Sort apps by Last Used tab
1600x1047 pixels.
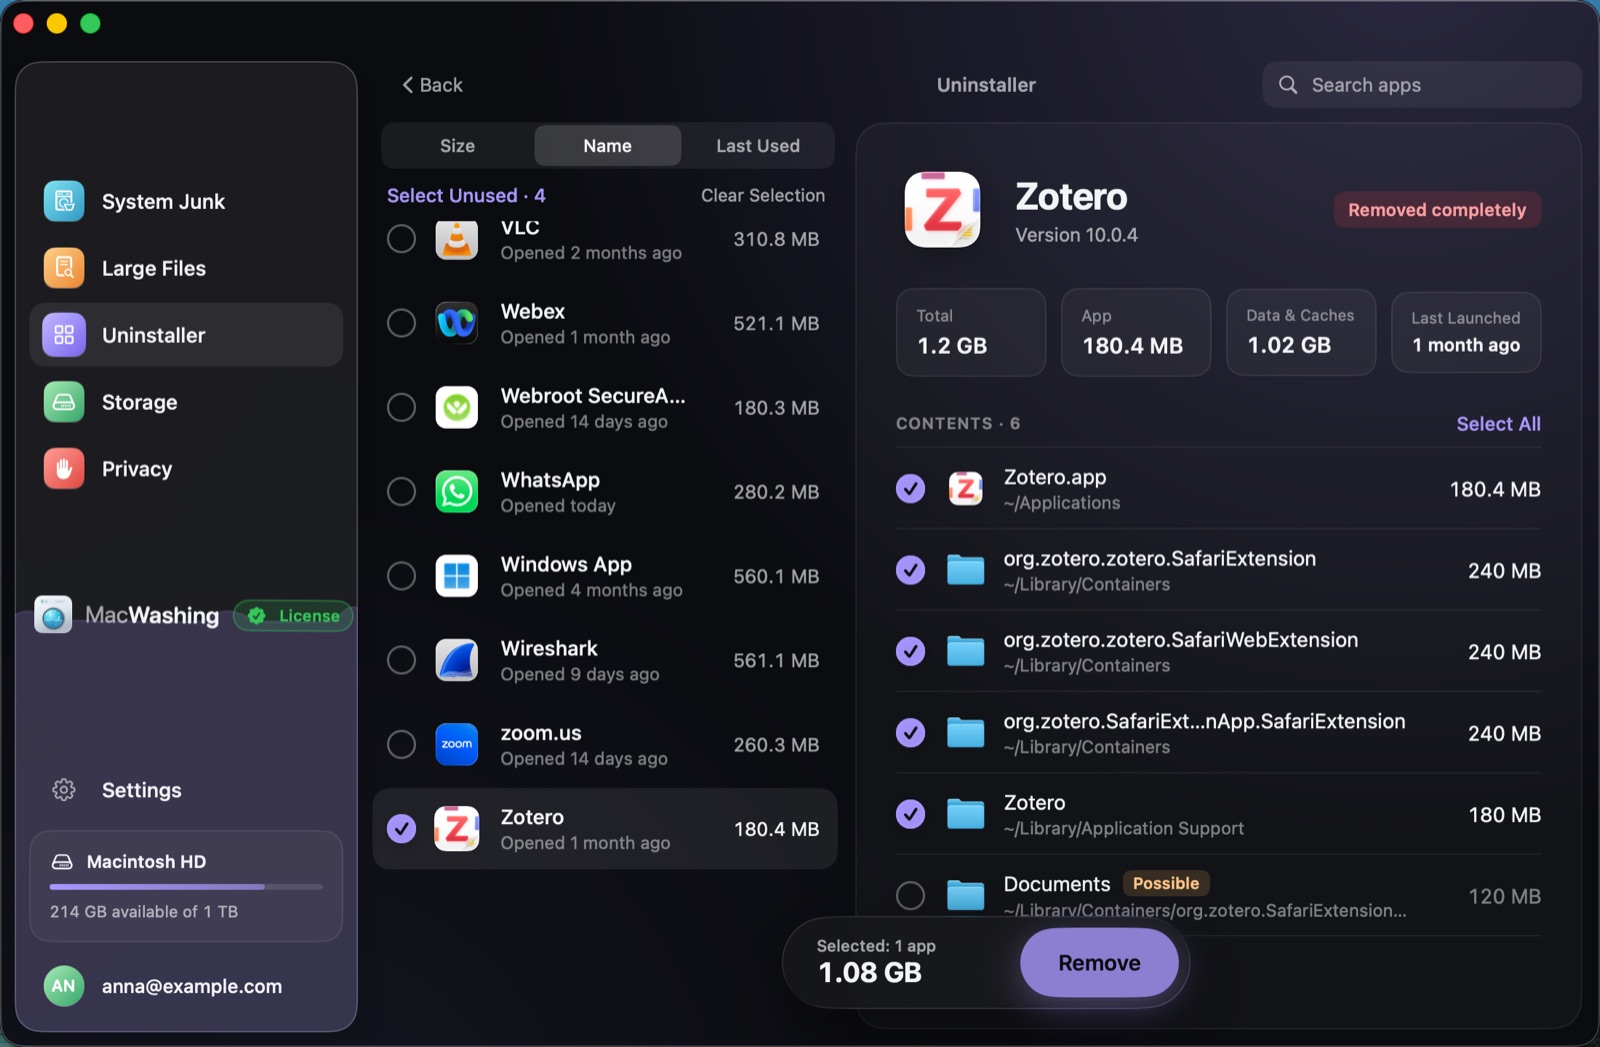coord(758,146)
